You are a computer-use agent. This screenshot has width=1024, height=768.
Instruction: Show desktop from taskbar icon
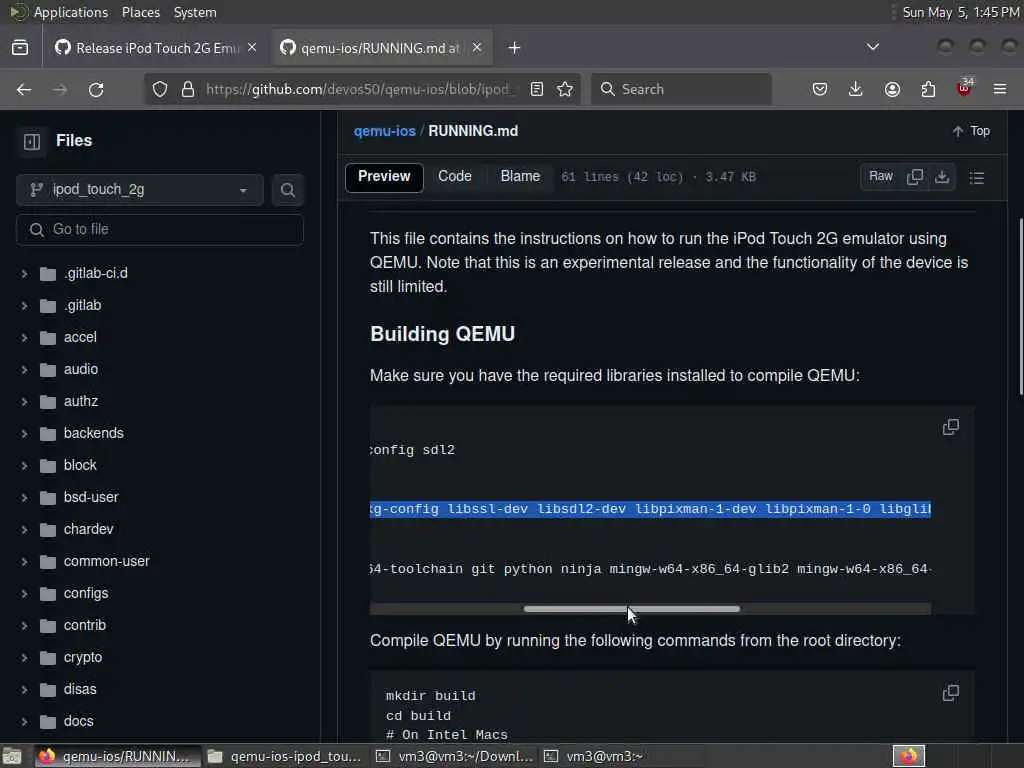point(12,757)
